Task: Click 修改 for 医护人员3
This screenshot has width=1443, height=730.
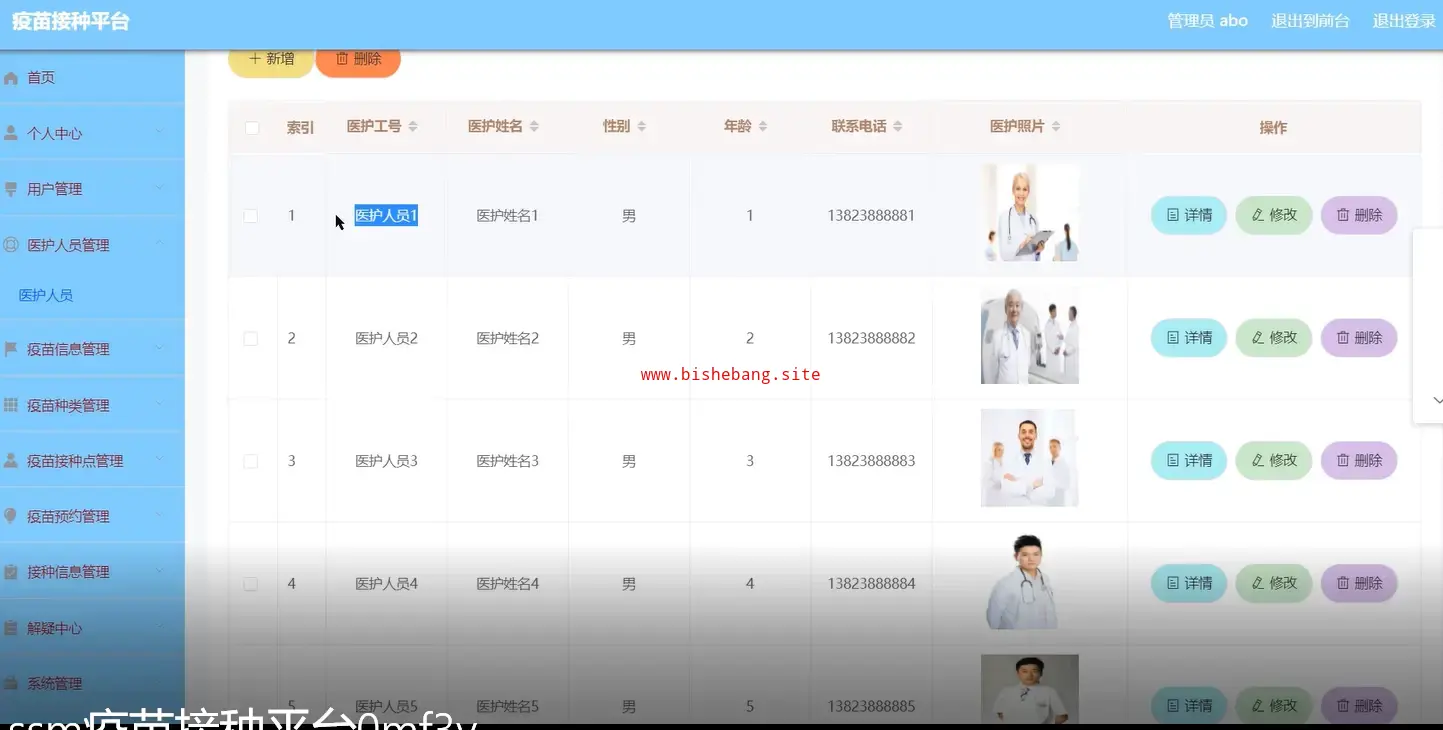Action: [1274, 460]
